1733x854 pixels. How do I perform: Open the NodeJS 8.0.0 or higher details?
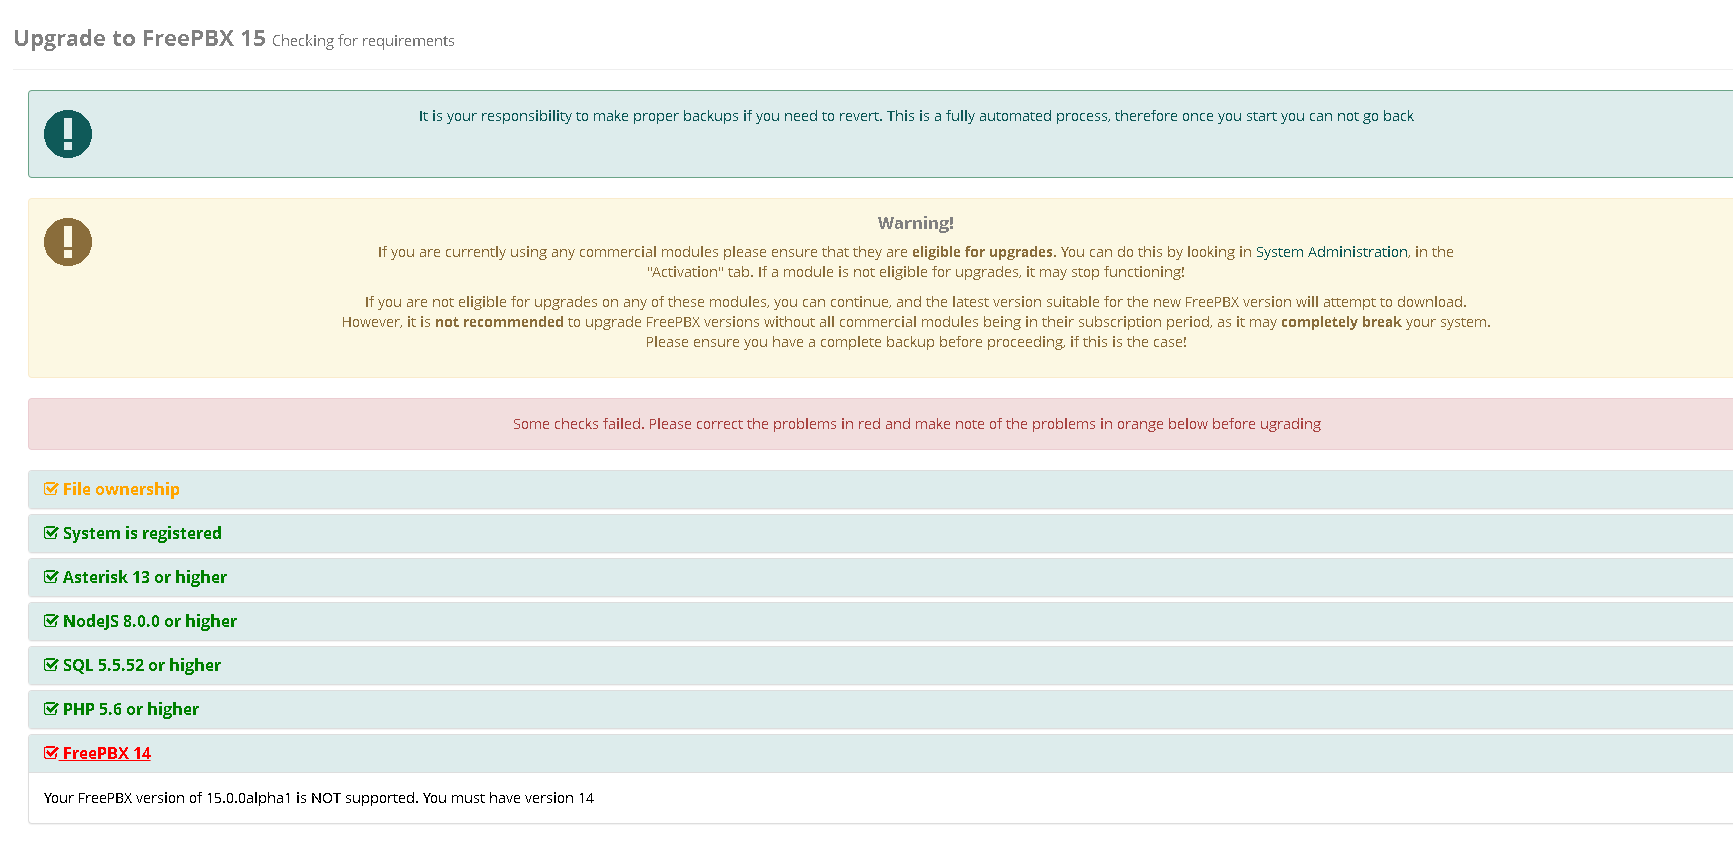(150, 621)
